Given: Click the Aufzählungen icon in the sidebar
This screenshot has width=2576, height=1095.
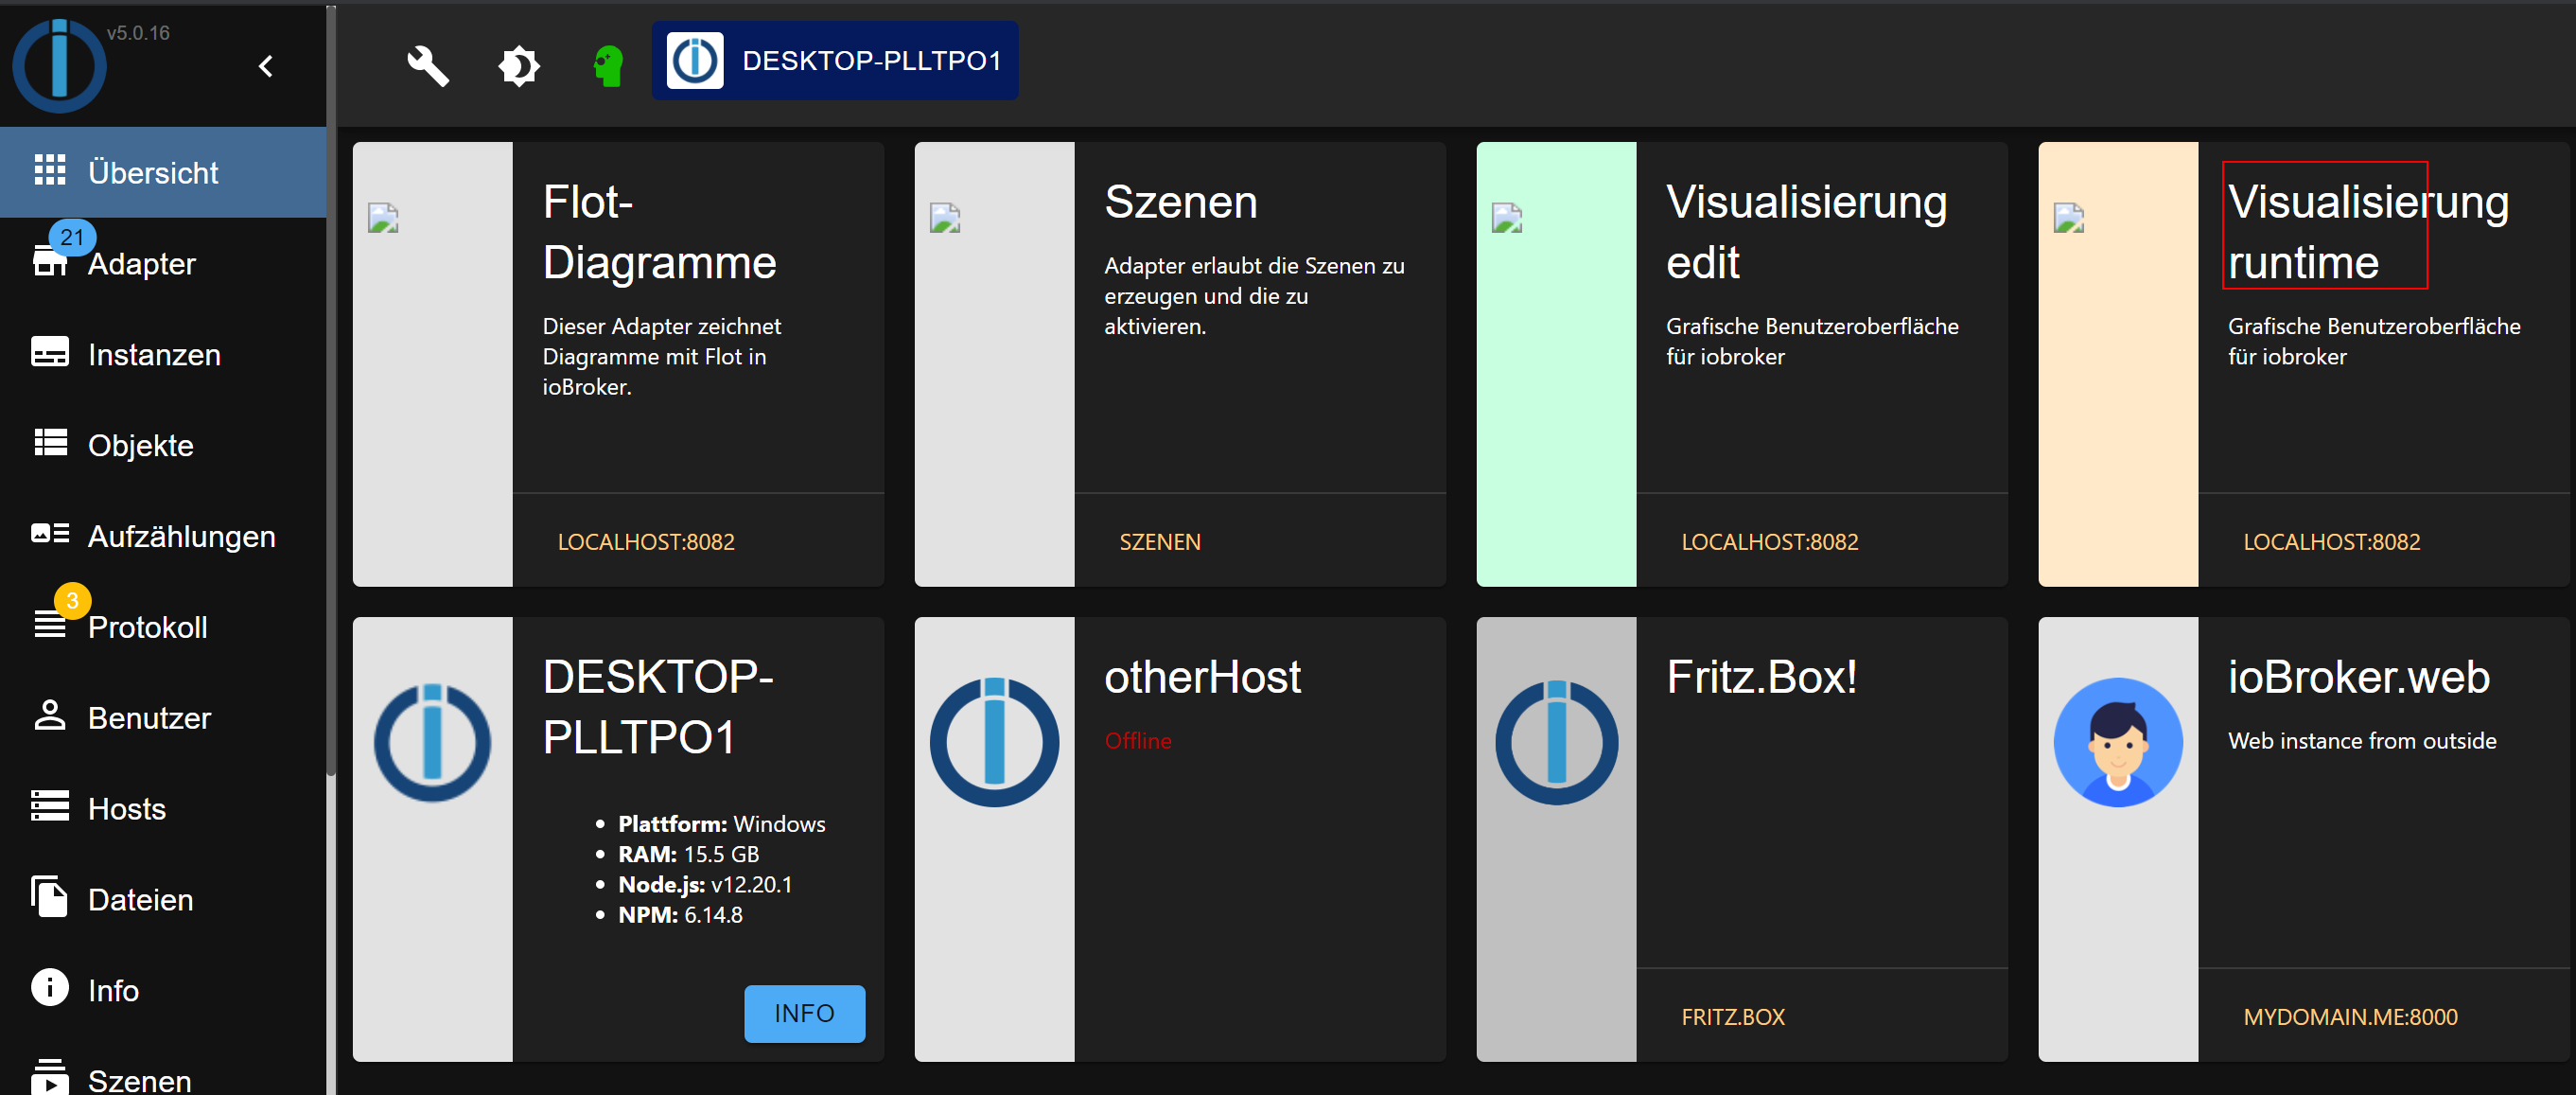Looking at the screenshot, I should point(50,533).
